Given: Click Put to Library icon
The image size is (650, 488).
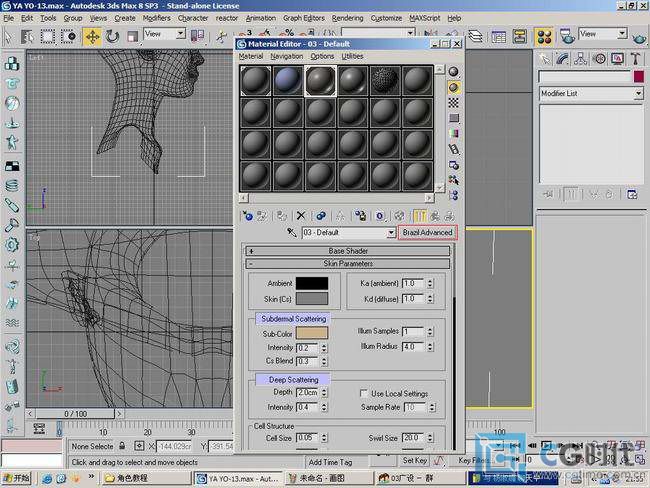Looking at the screenshot, I should [360, 216].
